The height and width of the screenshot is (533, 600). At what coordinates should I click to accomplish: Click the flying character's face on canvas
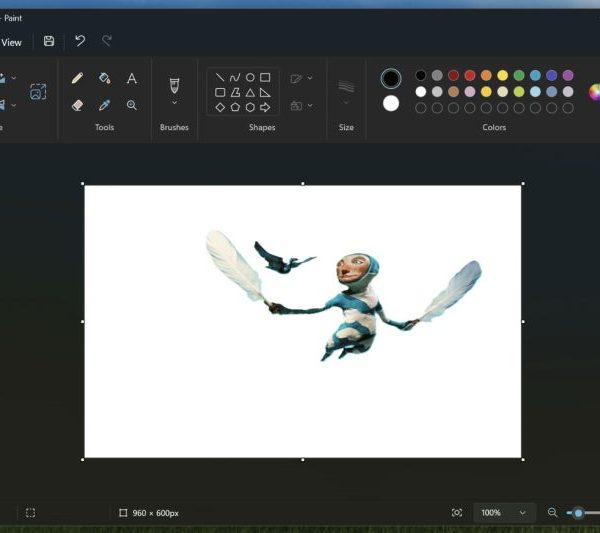(353, 269)
